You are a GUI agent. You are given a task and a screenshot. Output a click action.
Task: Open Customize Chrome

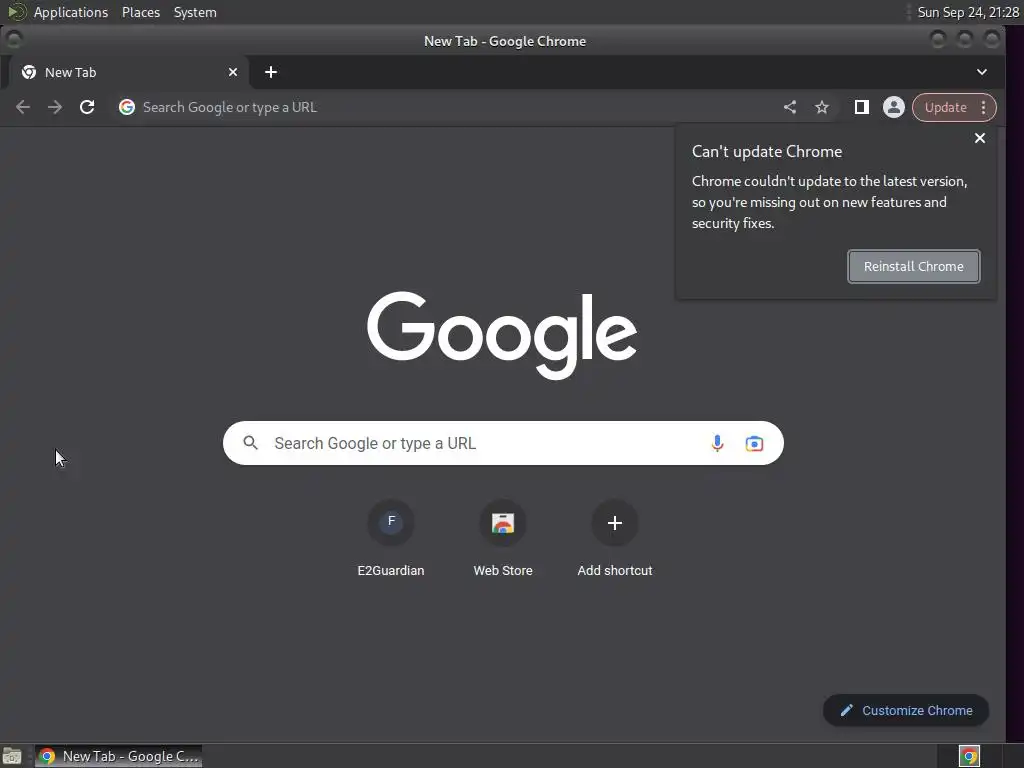(906, 711)
